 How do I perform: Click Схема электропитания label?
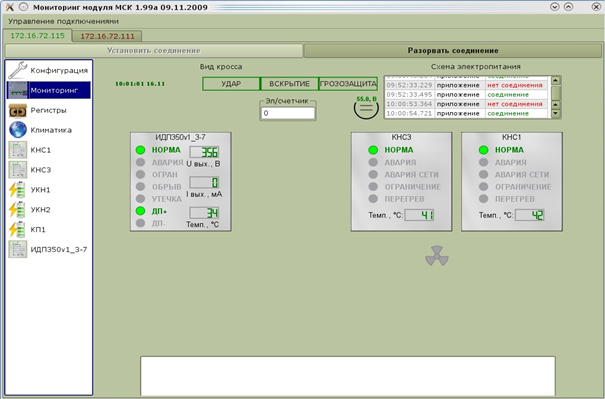(x=475, y=67)
